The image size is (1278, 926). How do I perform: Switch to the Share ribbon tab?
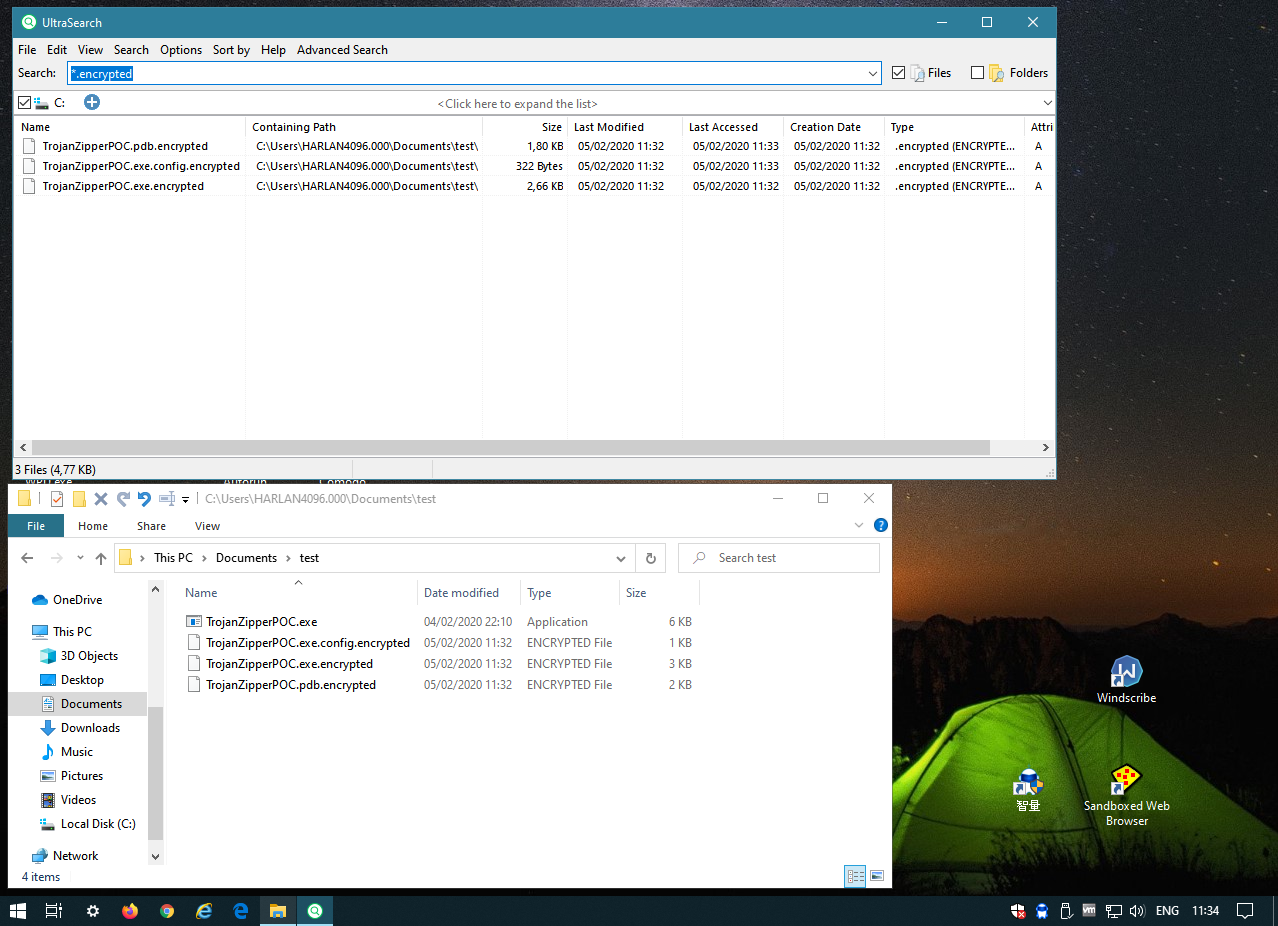pos(152,526)
